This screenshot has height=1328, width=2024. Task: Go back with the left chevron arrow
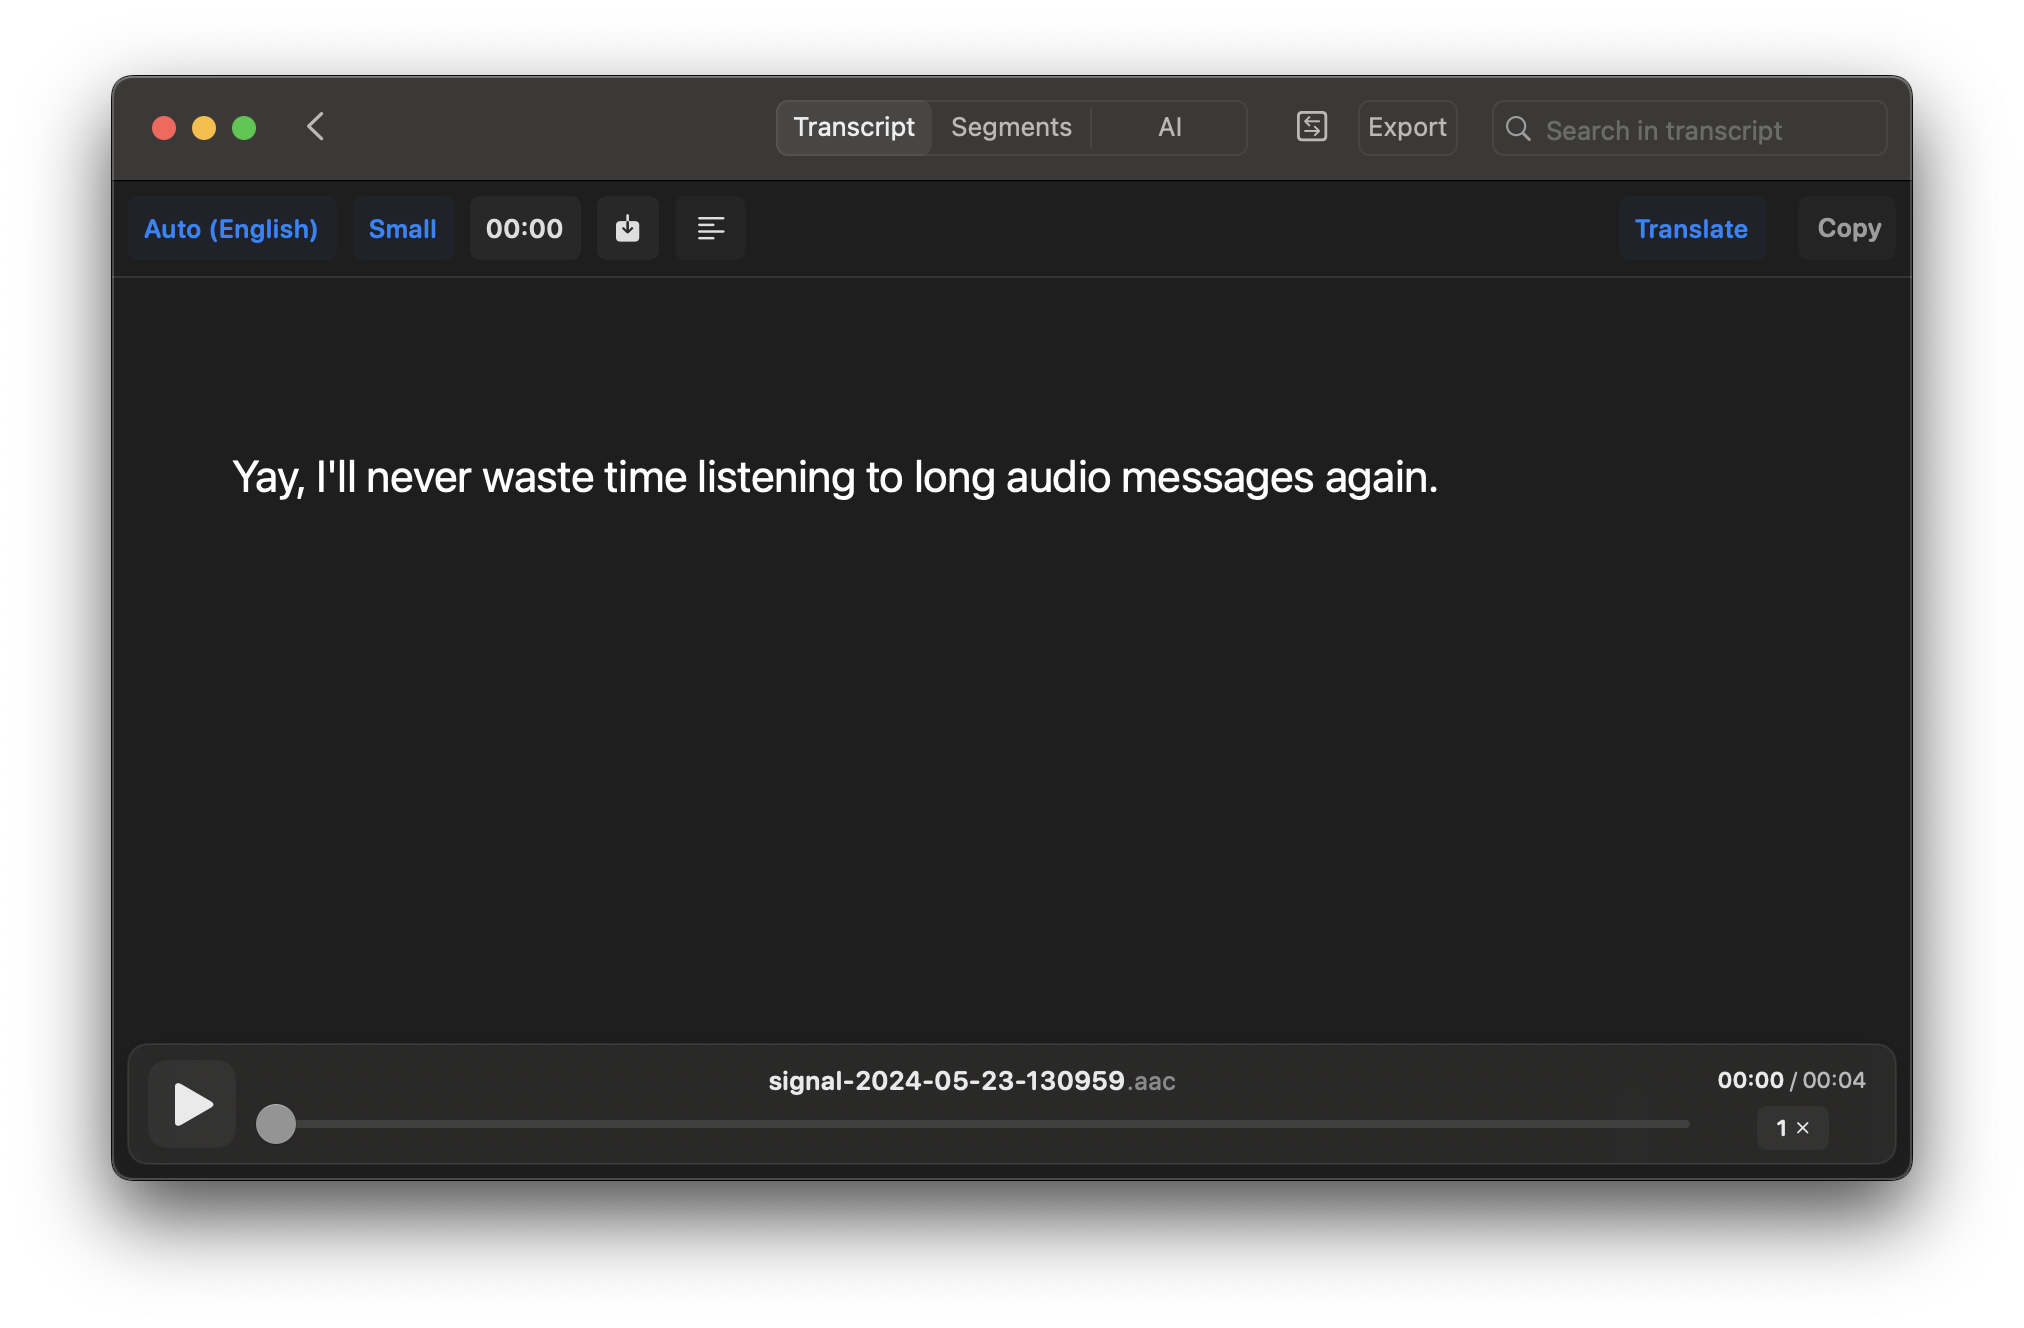tap(316, 127)
